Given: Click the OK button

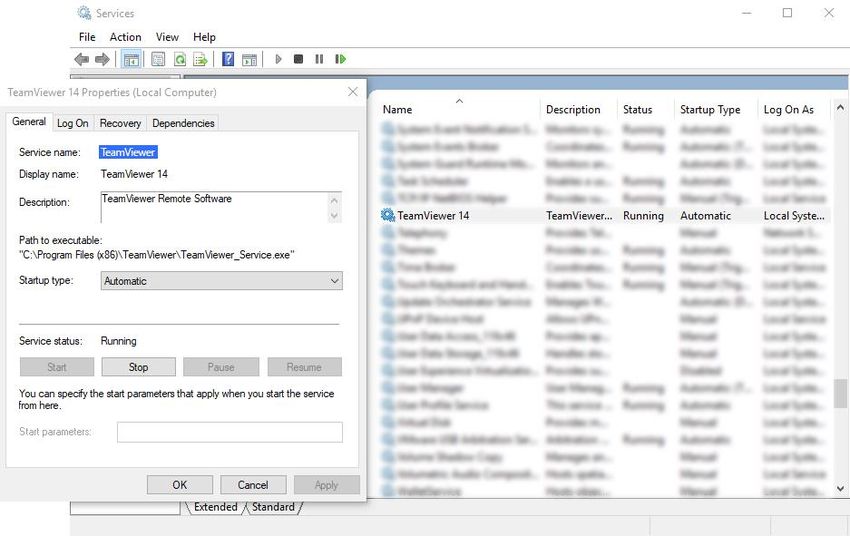Looking at the screenshot, I should (x=179, y=485).
